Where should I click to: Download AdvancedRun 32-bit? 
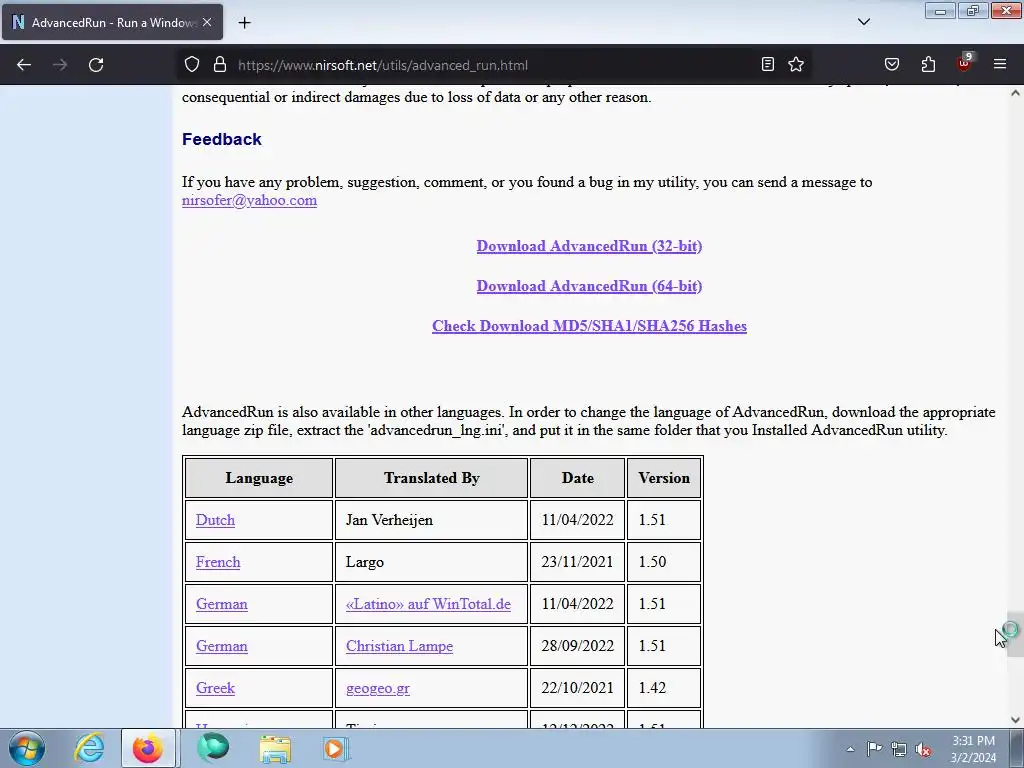[589, 246]
